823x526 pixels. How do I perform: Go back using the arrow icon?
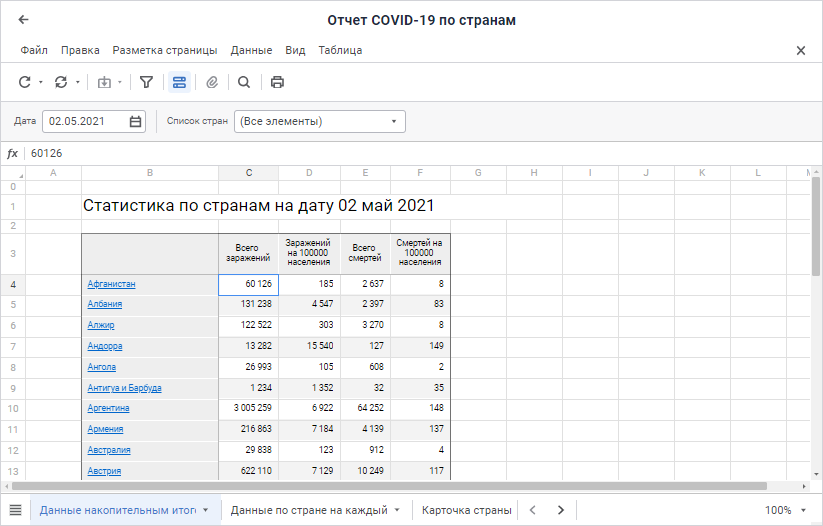tap(23, 20)
